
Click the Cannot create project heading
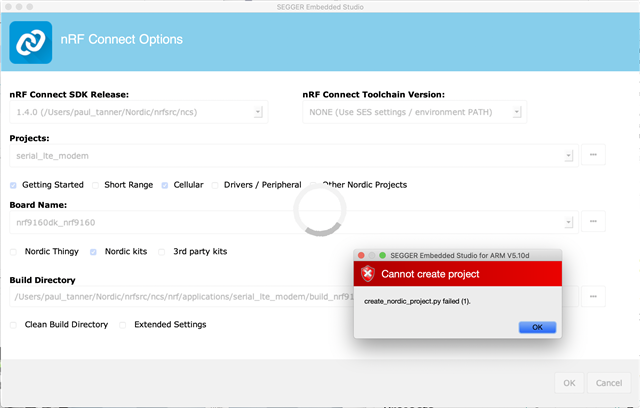click(x=430, y=274)
